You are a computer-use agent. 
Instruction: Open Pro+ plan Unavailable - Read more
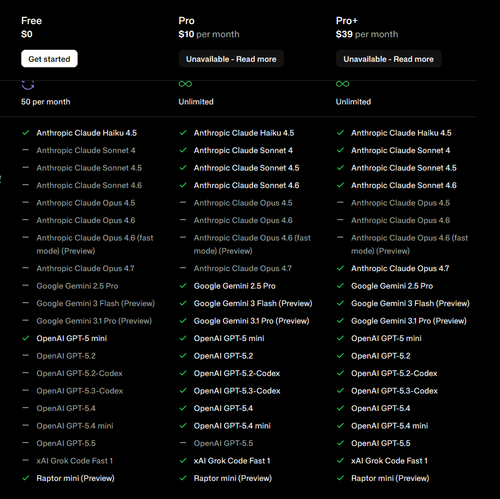tap(388, 59)
